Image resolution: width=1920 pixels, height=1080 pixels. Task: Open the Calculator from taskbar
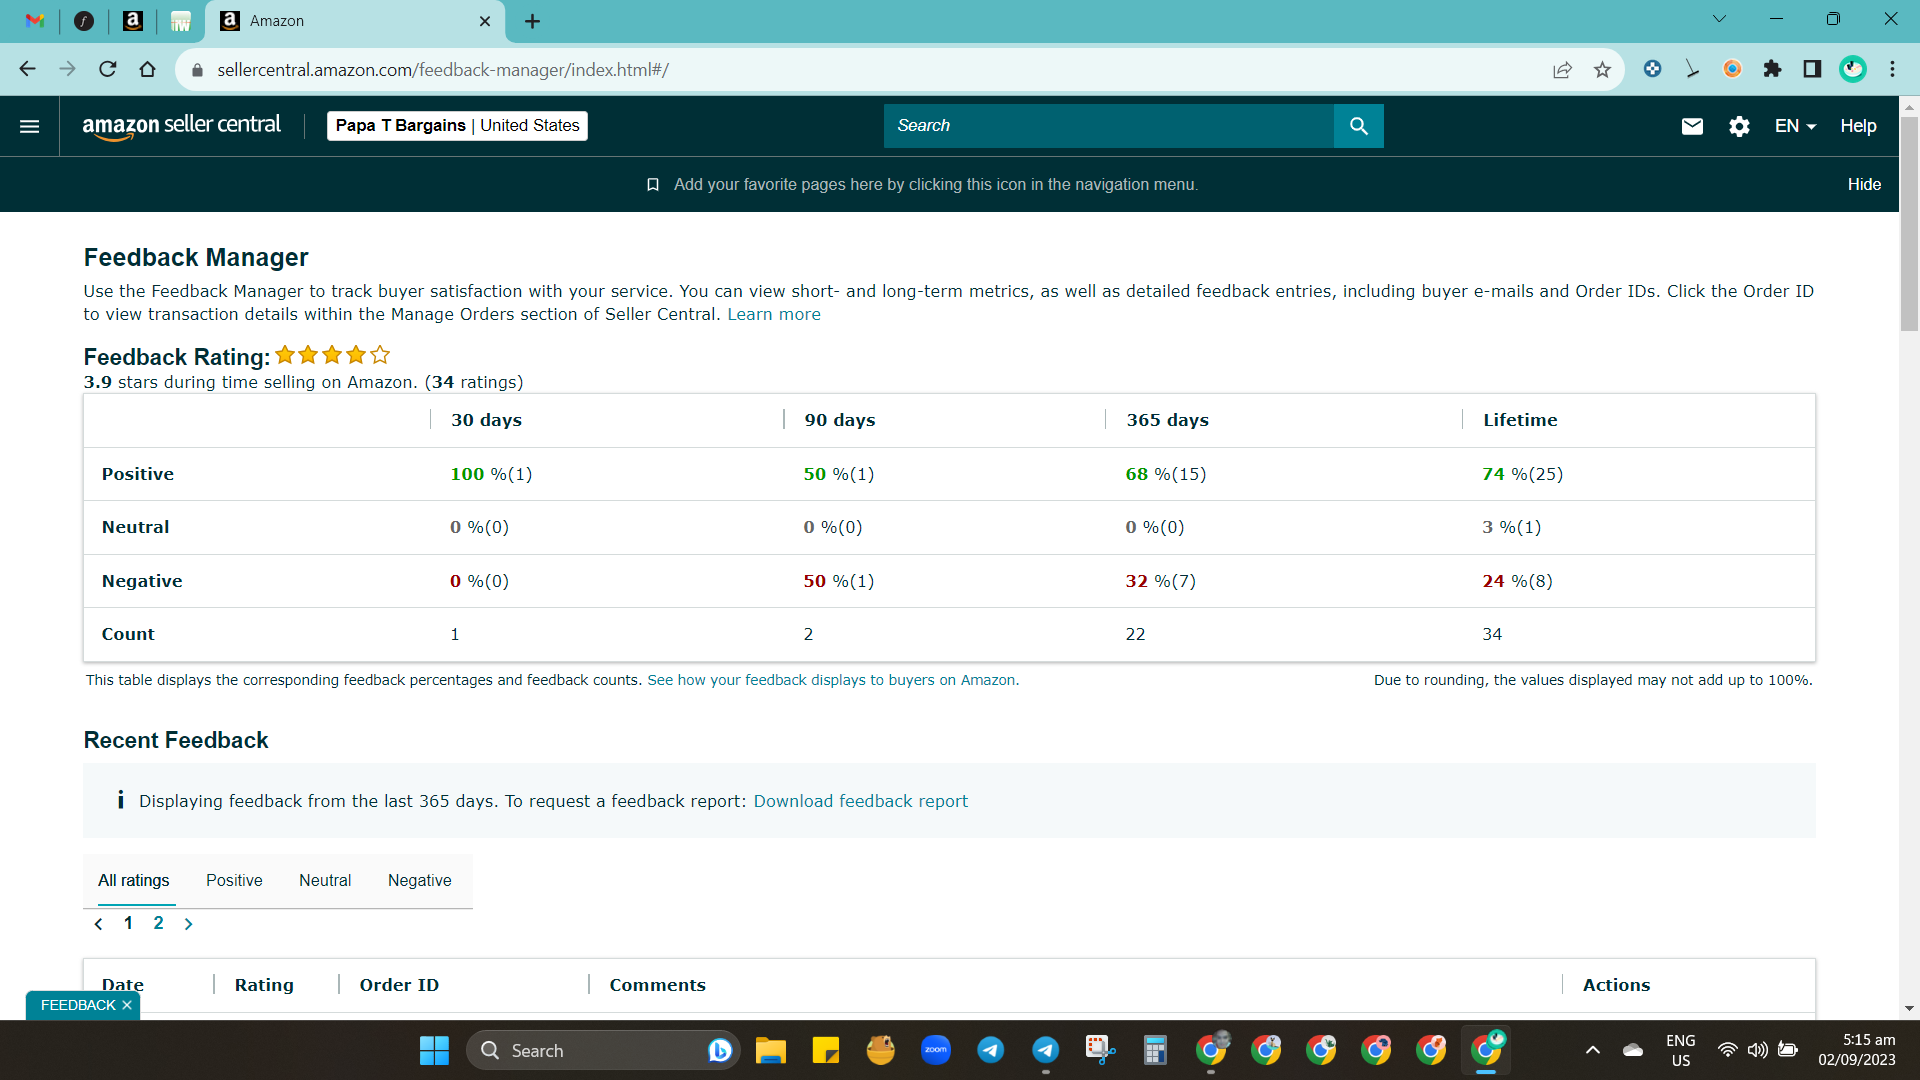[x=1155, y=1050]
